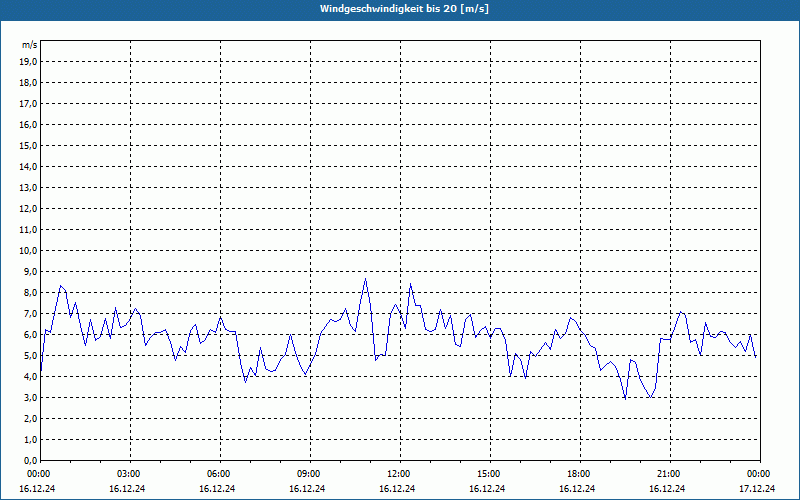This screenshot has height=500, width=800.
Task: Click the highest wind peak before 12:00
Action: click(x=365, y=279)
